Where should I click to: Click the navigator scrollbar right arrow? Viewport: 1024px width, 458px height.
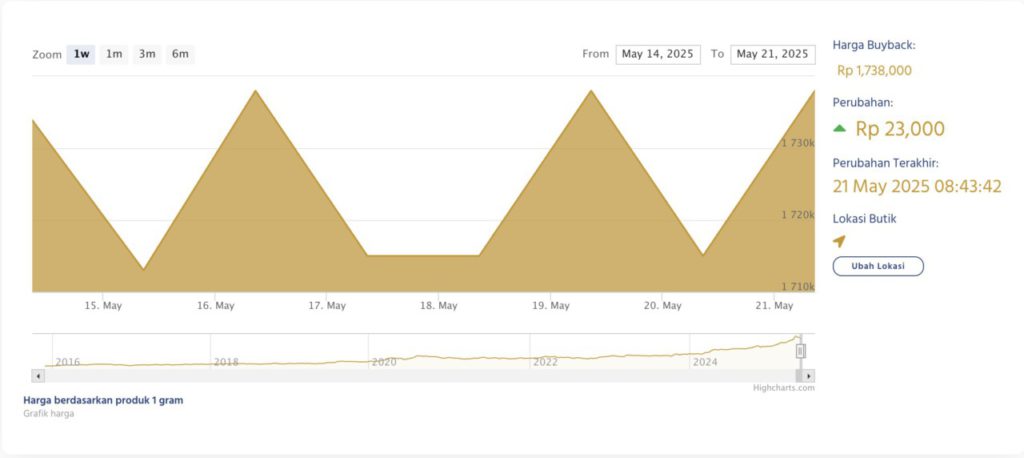coord(809,376)
